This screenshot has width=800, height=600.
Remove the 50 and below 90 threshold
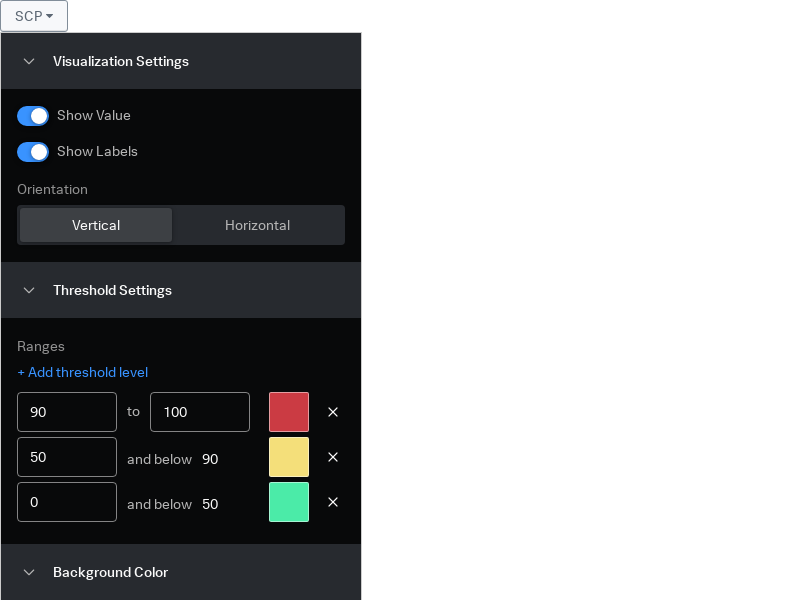point(333,457)
